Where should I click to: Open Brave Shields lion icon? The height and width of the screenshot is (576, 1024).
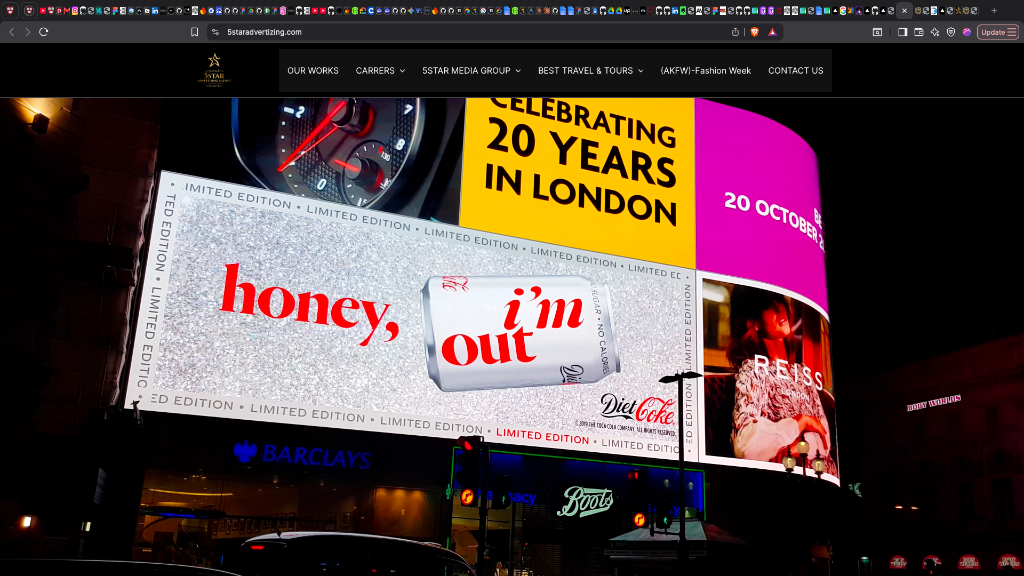click(755, 32)
